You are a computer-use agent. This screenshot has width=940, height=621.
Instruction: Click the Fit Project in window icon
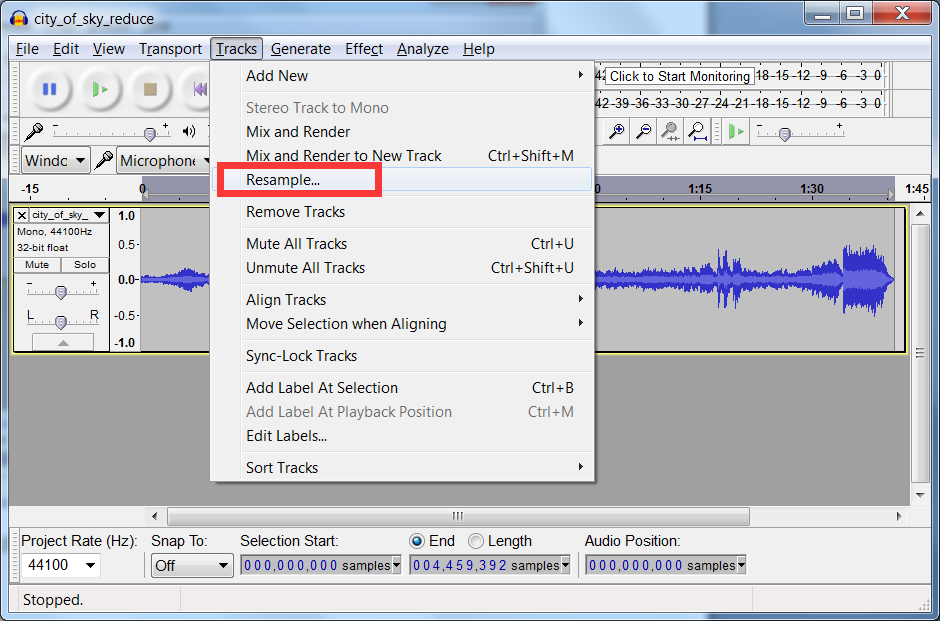[697, 131]
